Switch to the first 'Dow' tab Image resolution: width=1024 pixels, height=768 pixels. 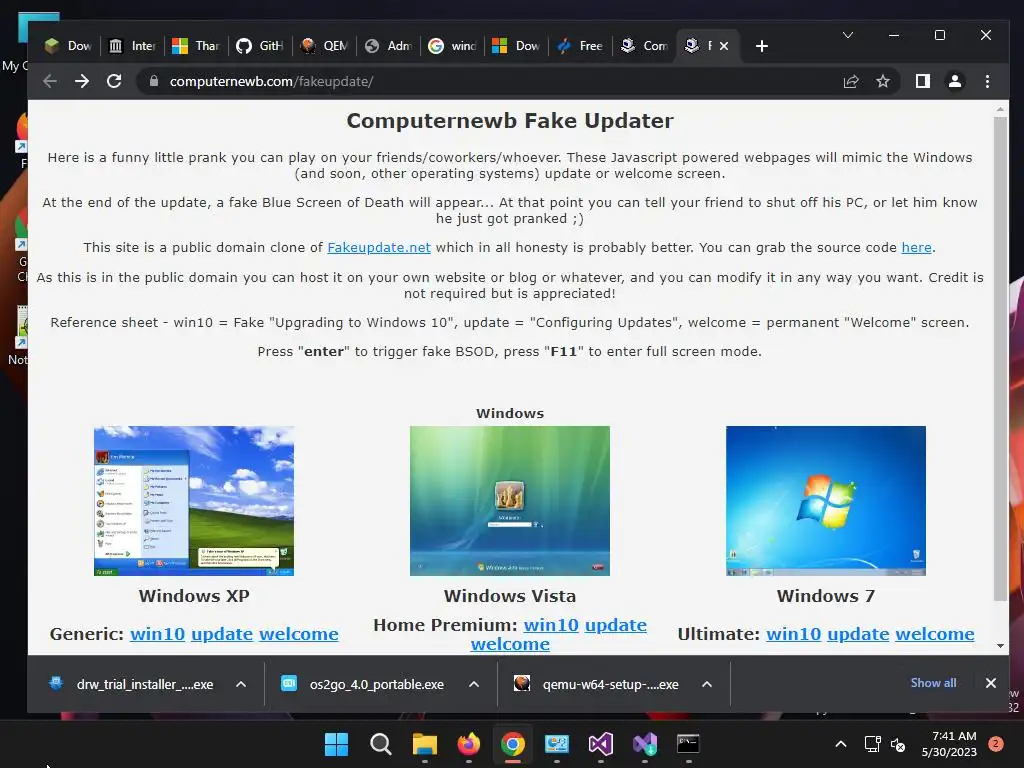click(x=69, y=46)
